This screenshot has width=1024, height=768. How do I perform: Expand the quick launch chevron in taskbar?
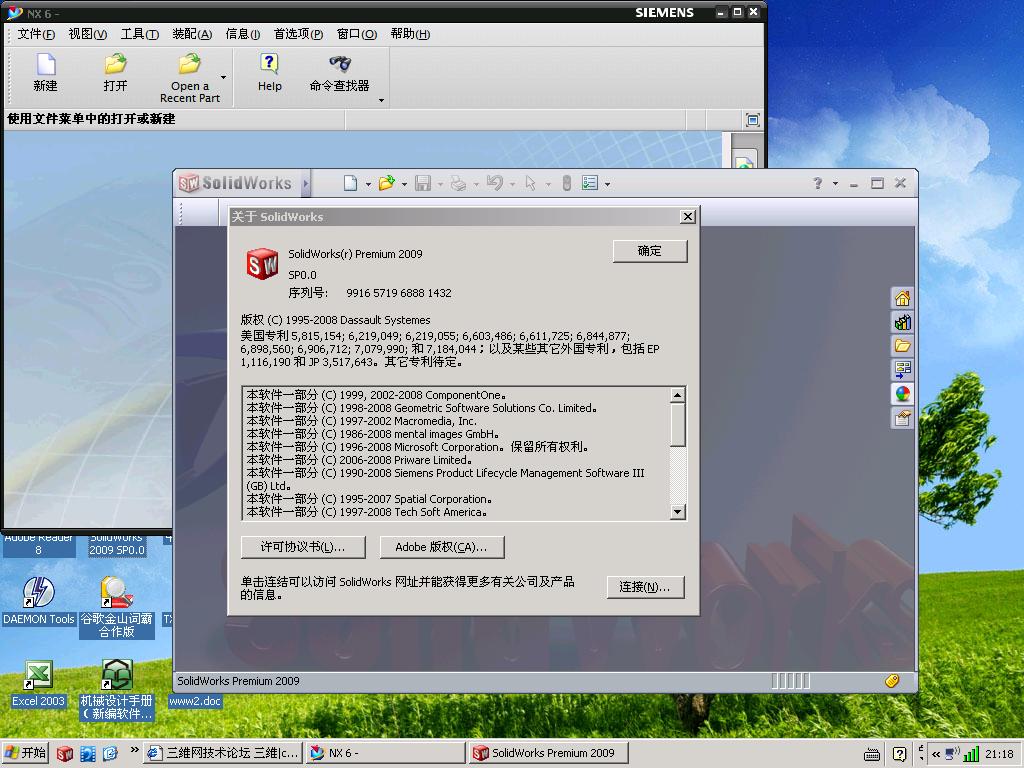135,750
